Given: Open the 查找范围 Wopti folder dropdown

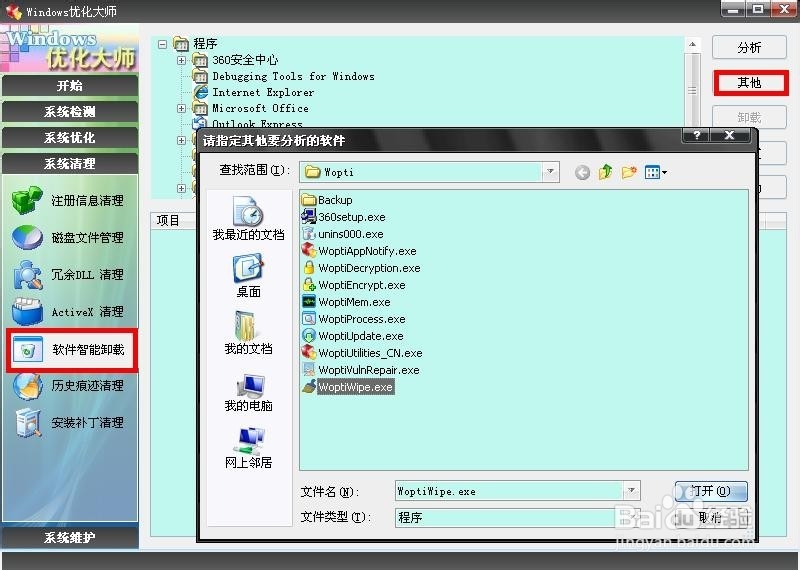Looking at the screenshot, I should click(x=550, y=171).
